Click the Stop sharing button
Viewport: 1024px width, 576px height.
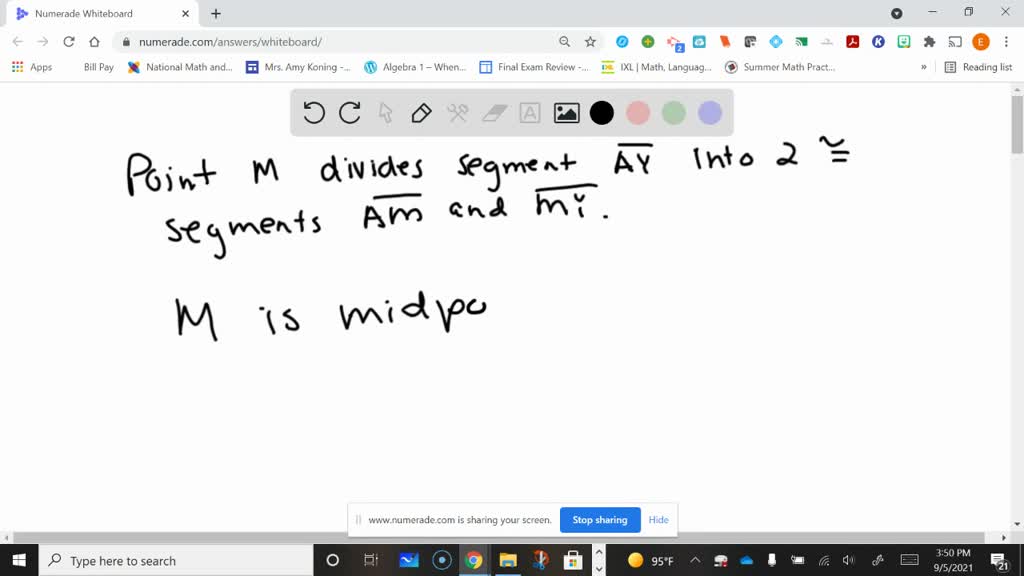pyautogui.click(x=600, y=520)
